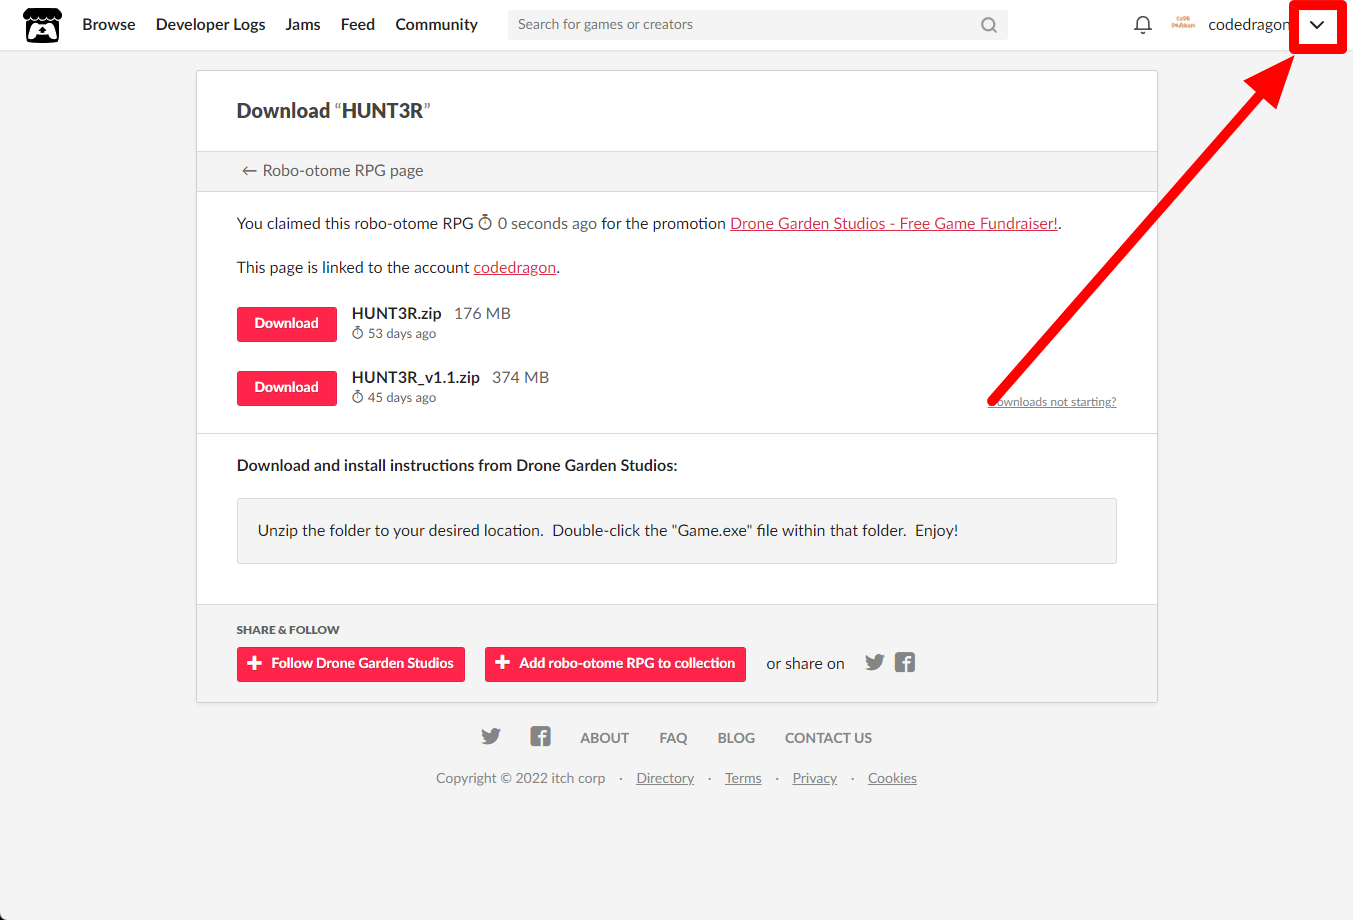The height and width of the screenshot is (920, 1353).
Task: Open the Community section
Action: (x=436, y=25)
